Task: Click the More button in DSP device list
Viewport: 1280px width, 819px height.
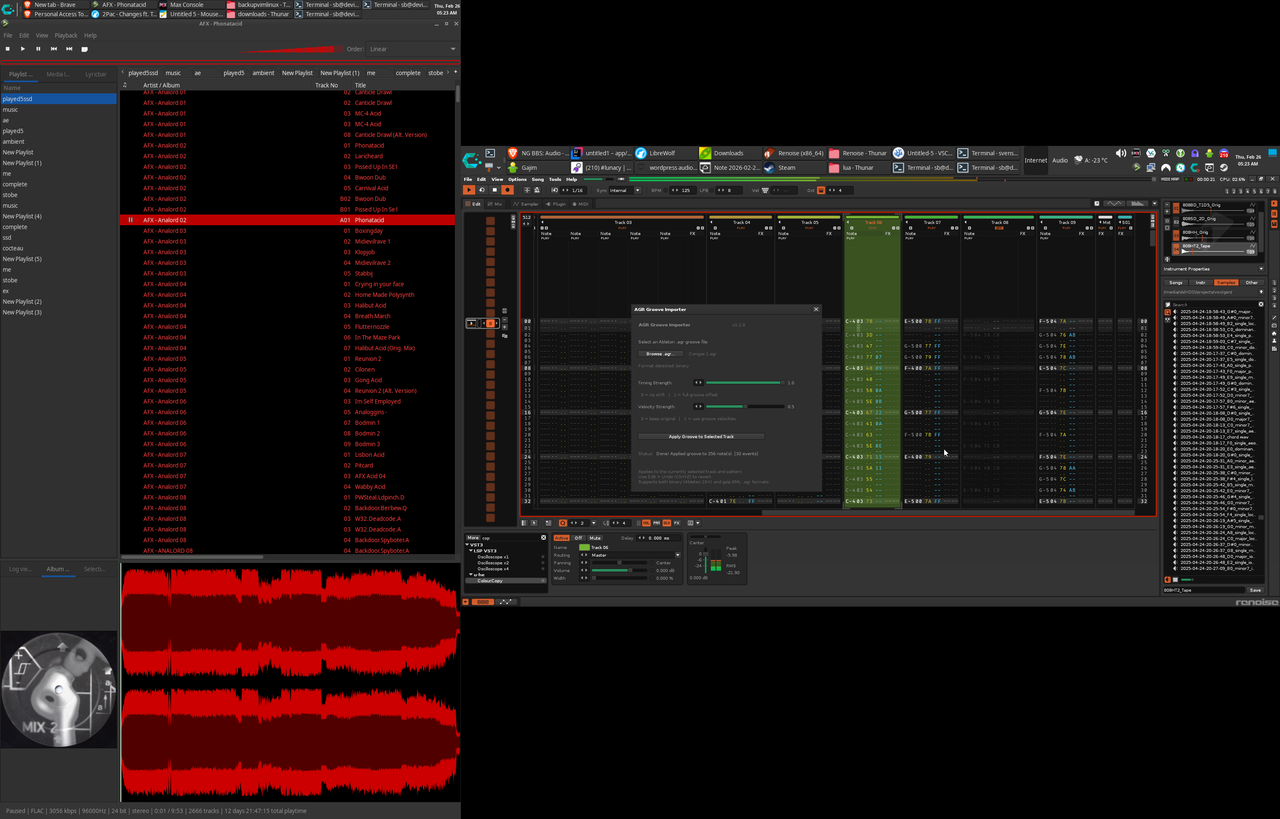Action: click(x=472, y=538)
